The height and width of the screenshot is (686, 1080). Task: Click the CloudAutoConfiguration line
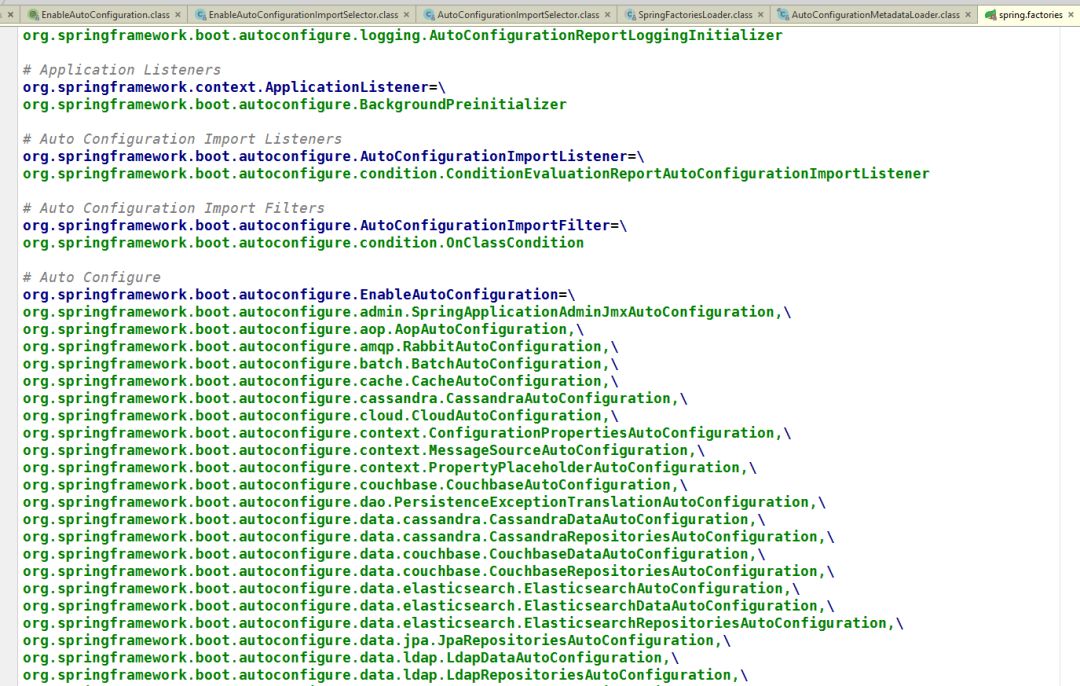point(320,415)
